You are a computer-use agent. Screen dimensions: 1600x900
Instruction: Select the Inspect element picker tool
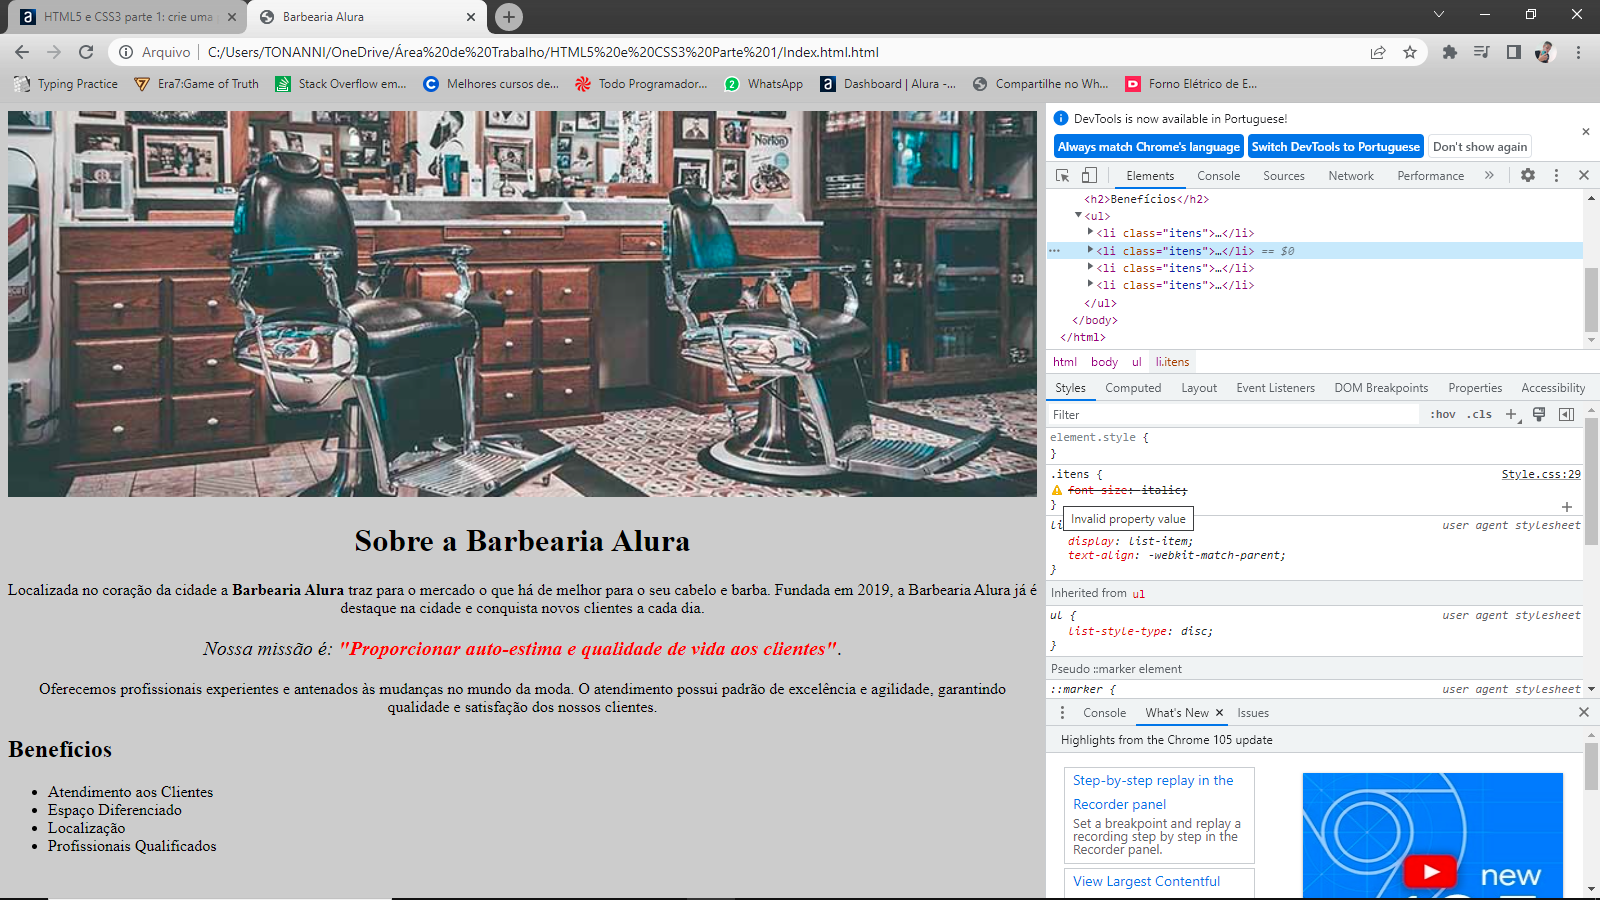(1062, 175)
